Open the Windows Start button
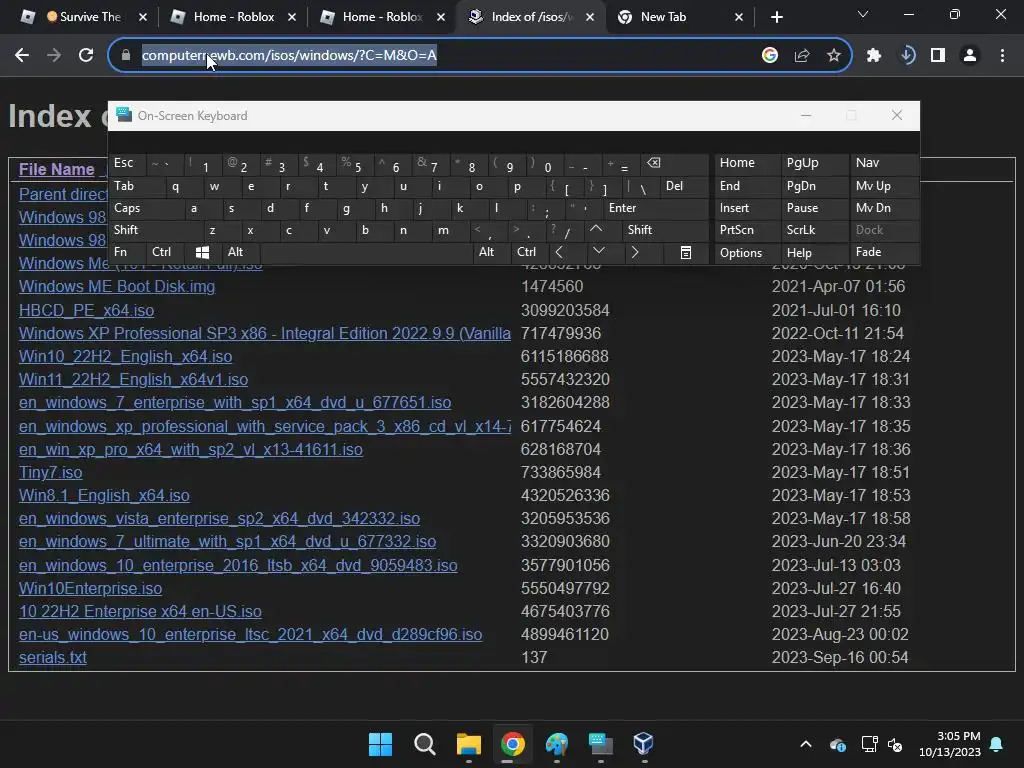Viewport: 1024px width, 768px height. point(380,744)
